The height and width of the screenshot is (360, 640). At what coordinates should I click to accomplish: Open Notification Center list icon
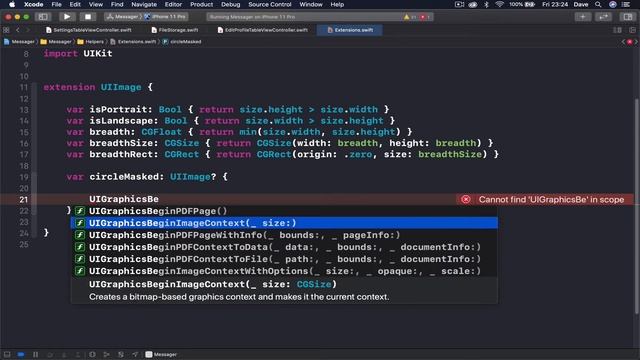[x=625, y=4]
